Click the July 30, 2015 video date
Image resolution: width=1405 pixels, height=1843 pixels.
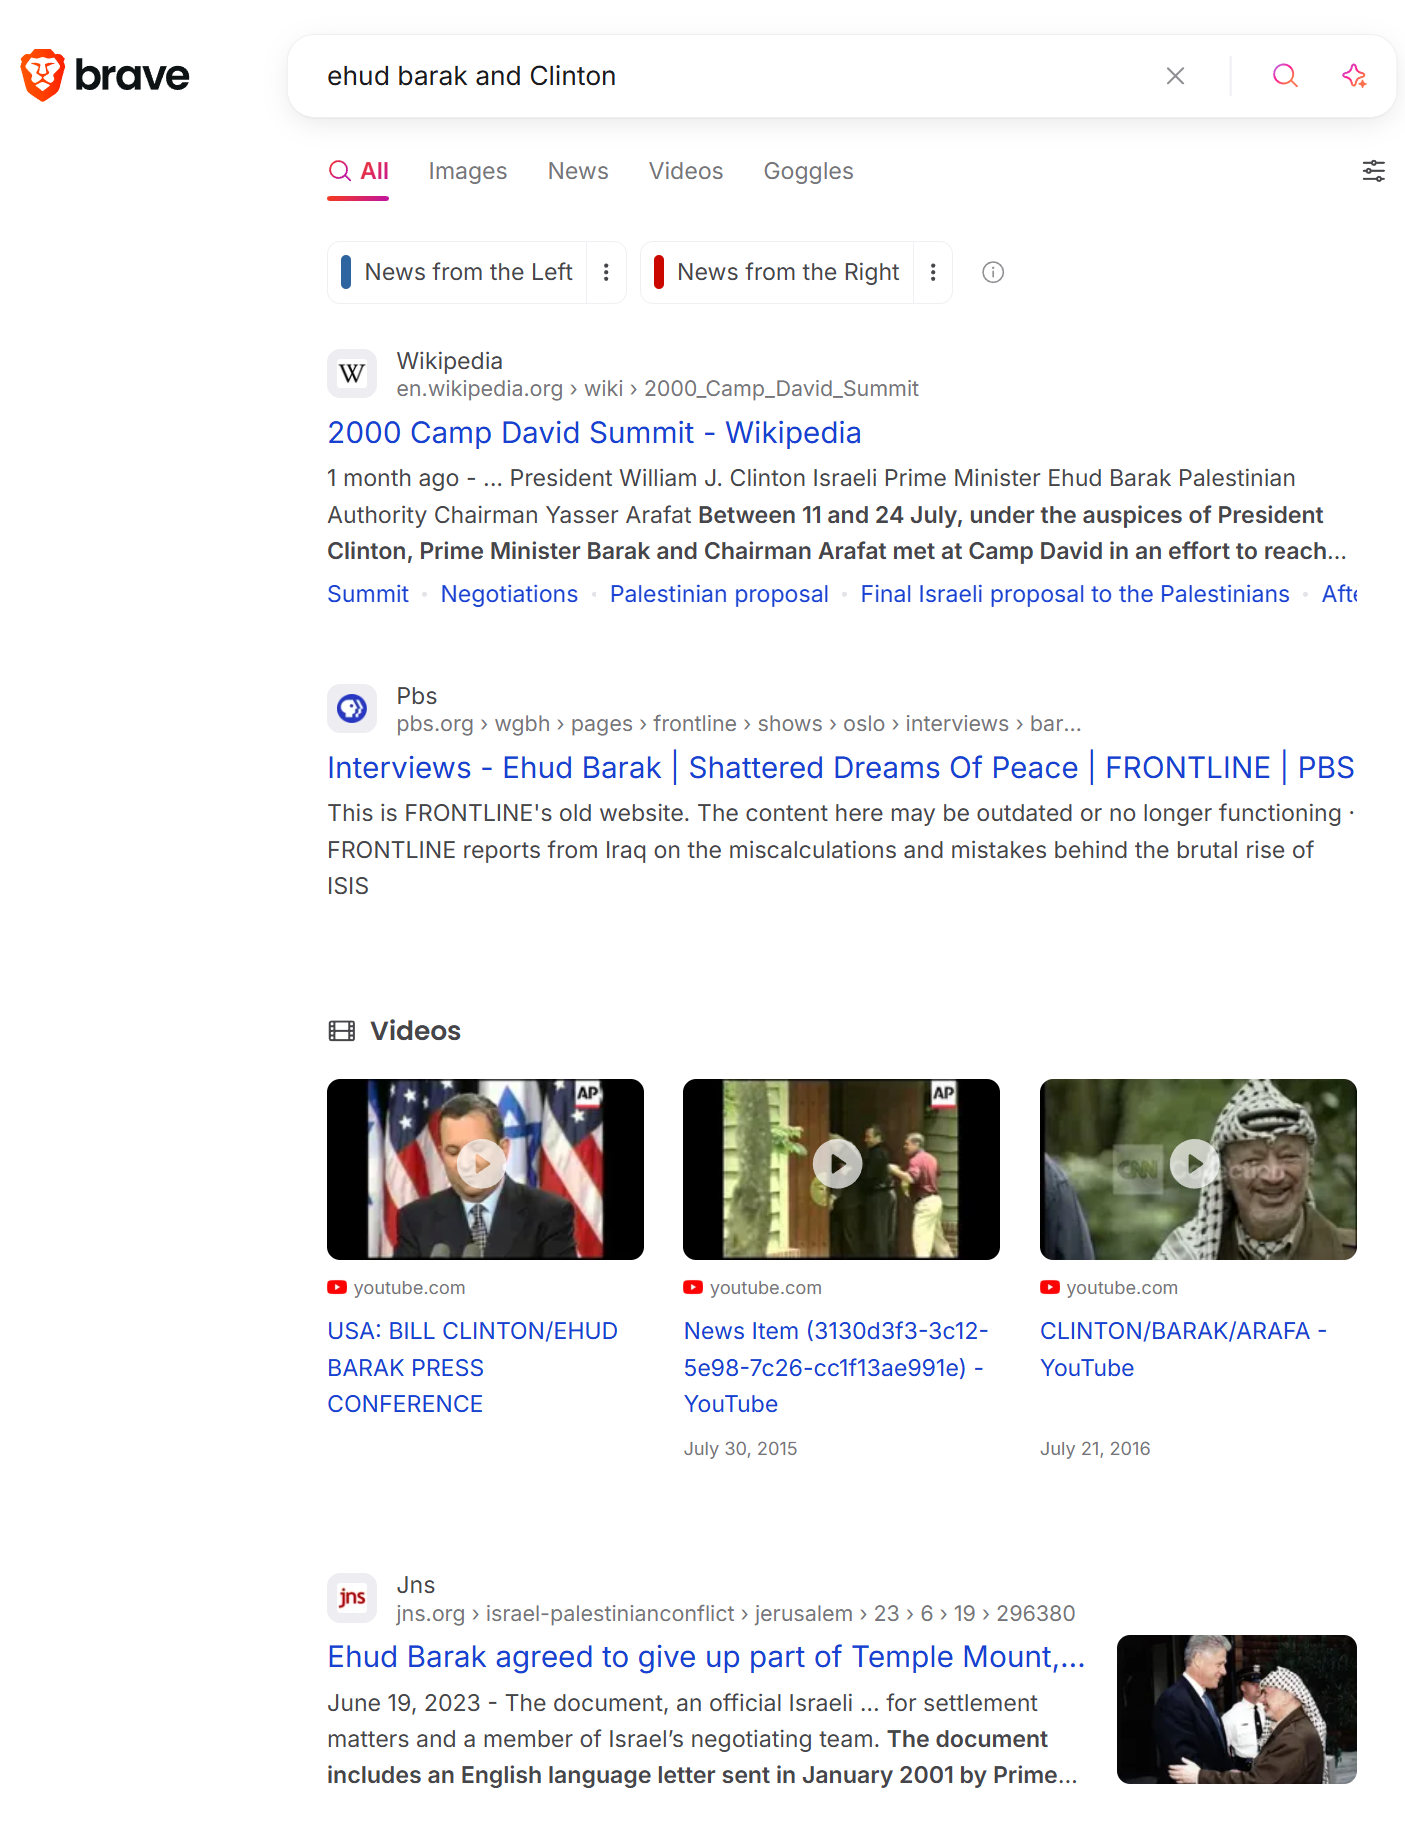740,1449
